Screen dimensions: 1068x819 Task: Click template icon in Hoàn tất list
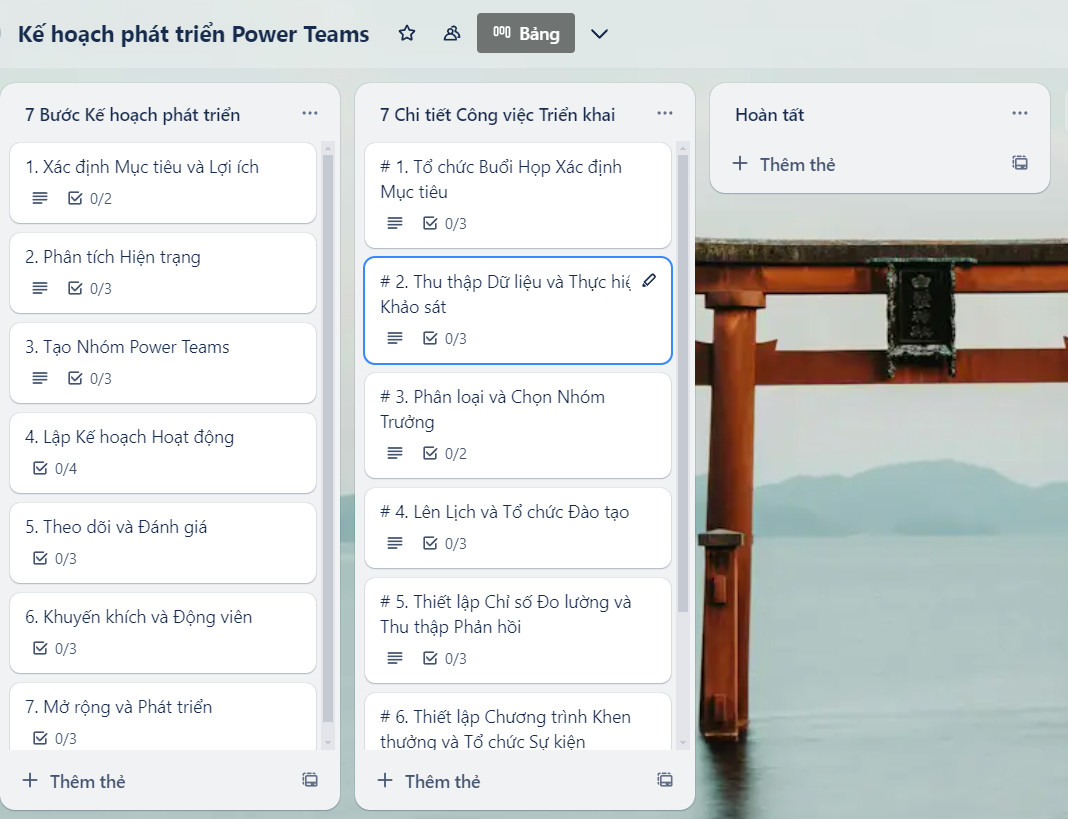(1020, 163)
